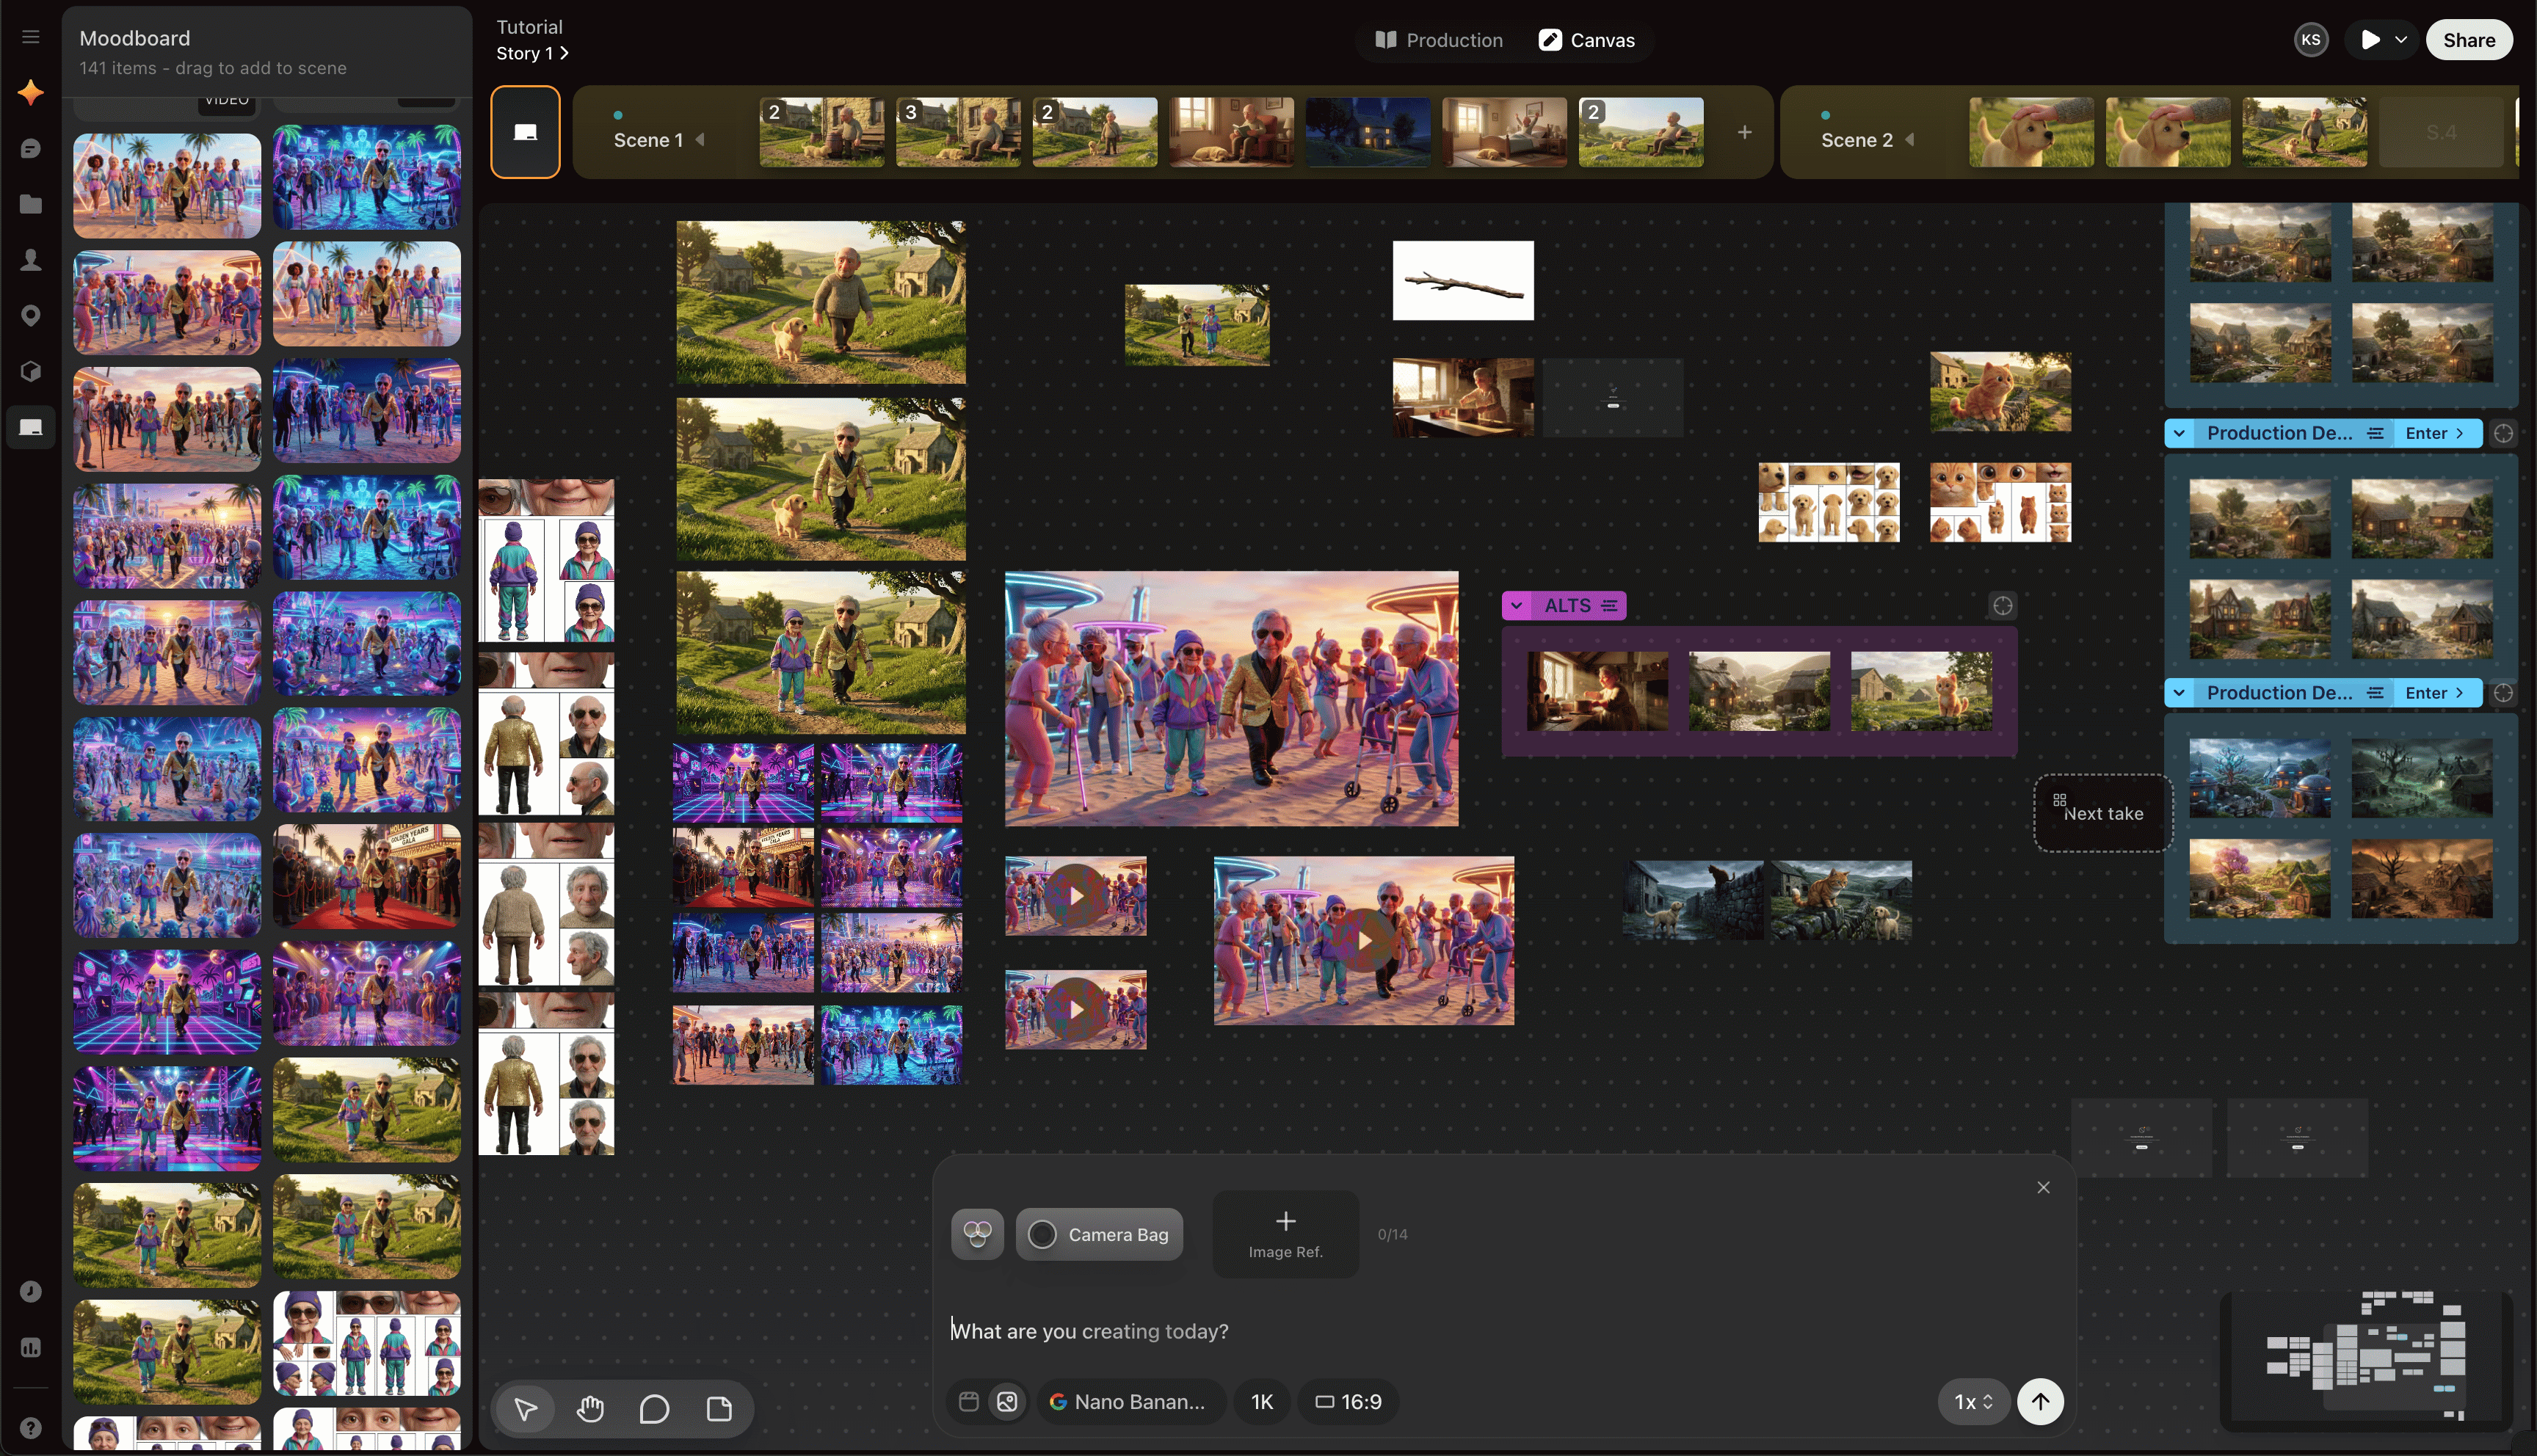
Task: Play the large beach party video on canvas
Action: 1364,940
